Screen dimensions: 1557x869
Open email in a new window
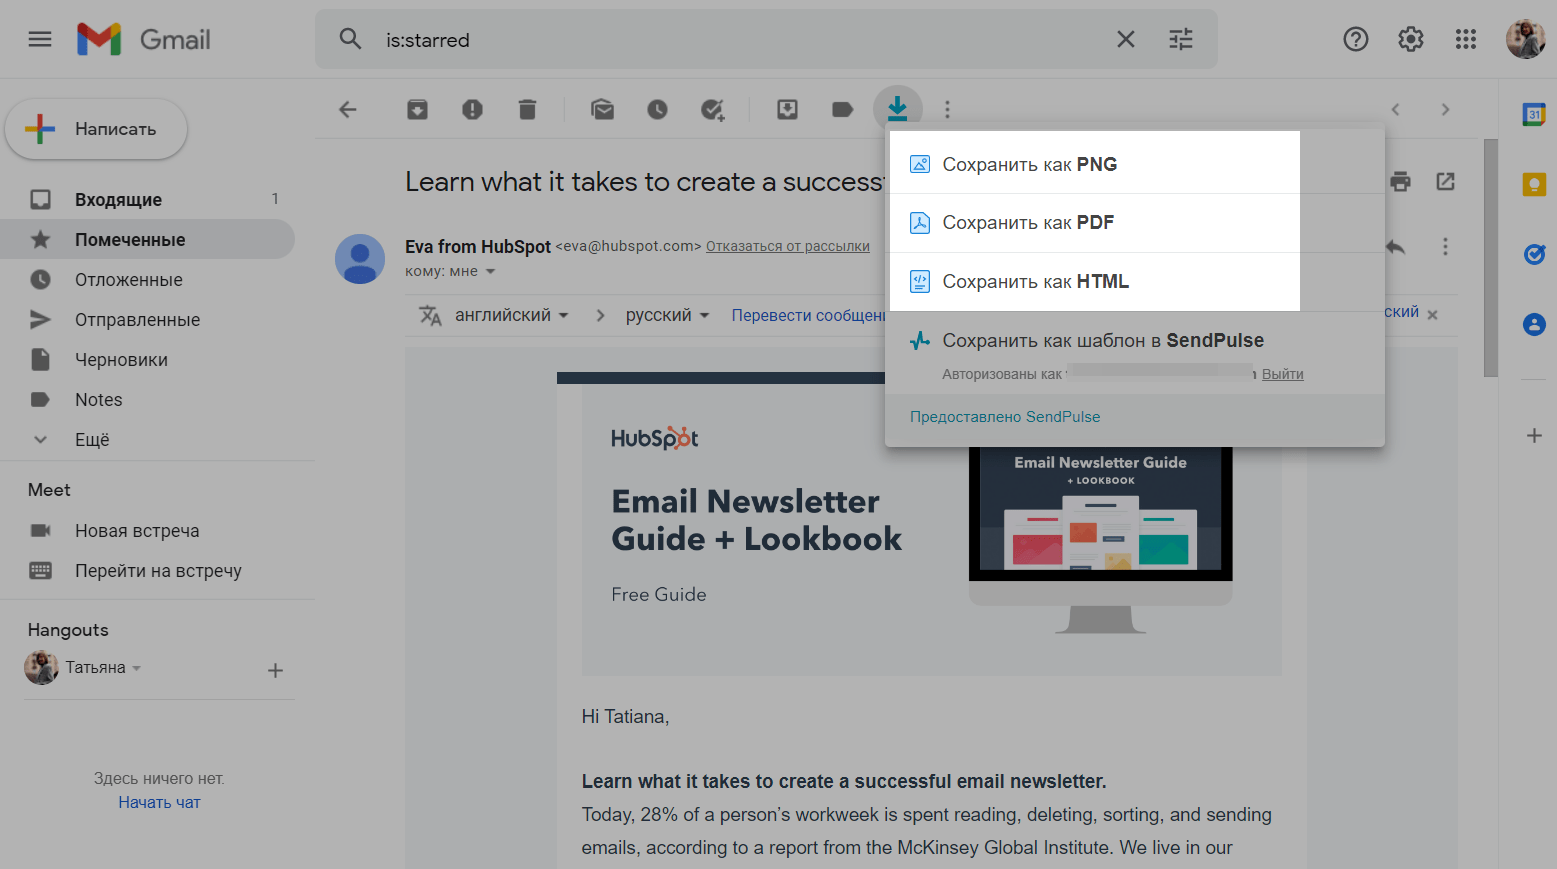1446,181
